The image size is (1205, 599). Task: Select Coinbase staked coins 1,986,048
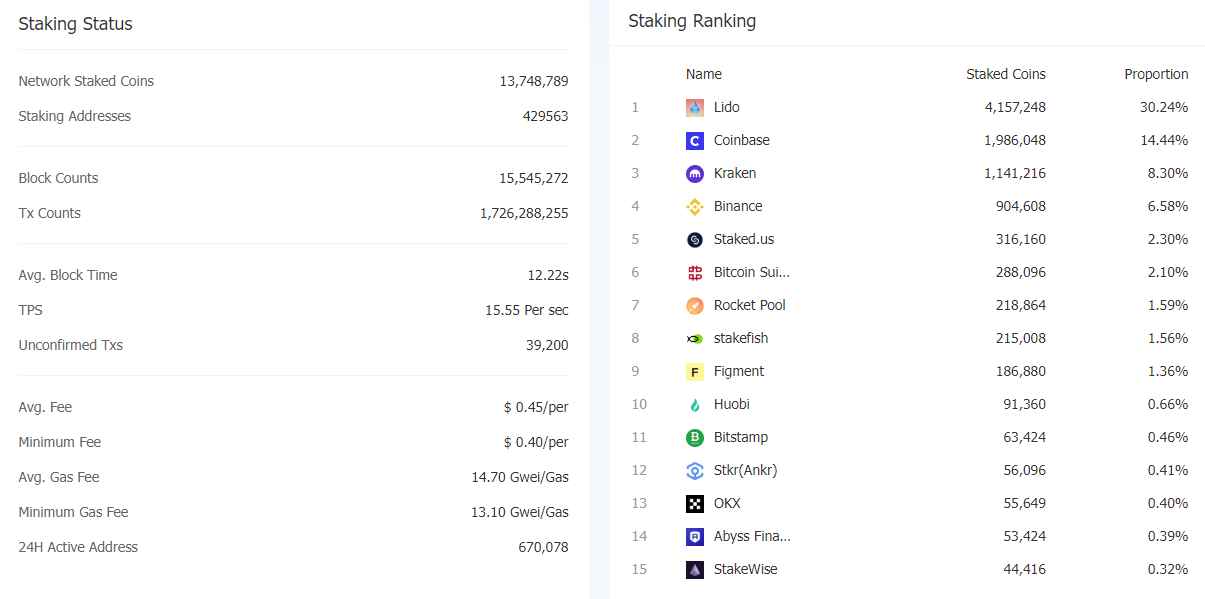pyautogui.click(x=1015, y=140)
